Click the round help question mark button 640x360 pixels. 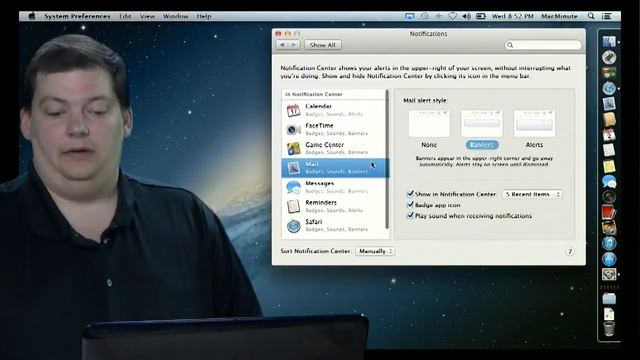[570, 251]
